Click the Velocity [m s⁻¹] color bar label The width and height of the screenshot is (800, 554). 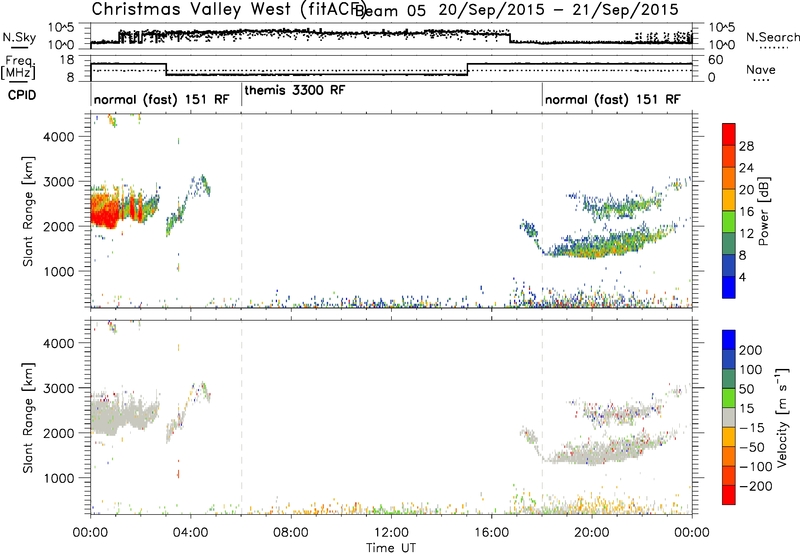pyautogui.click(x=781, y=418)
